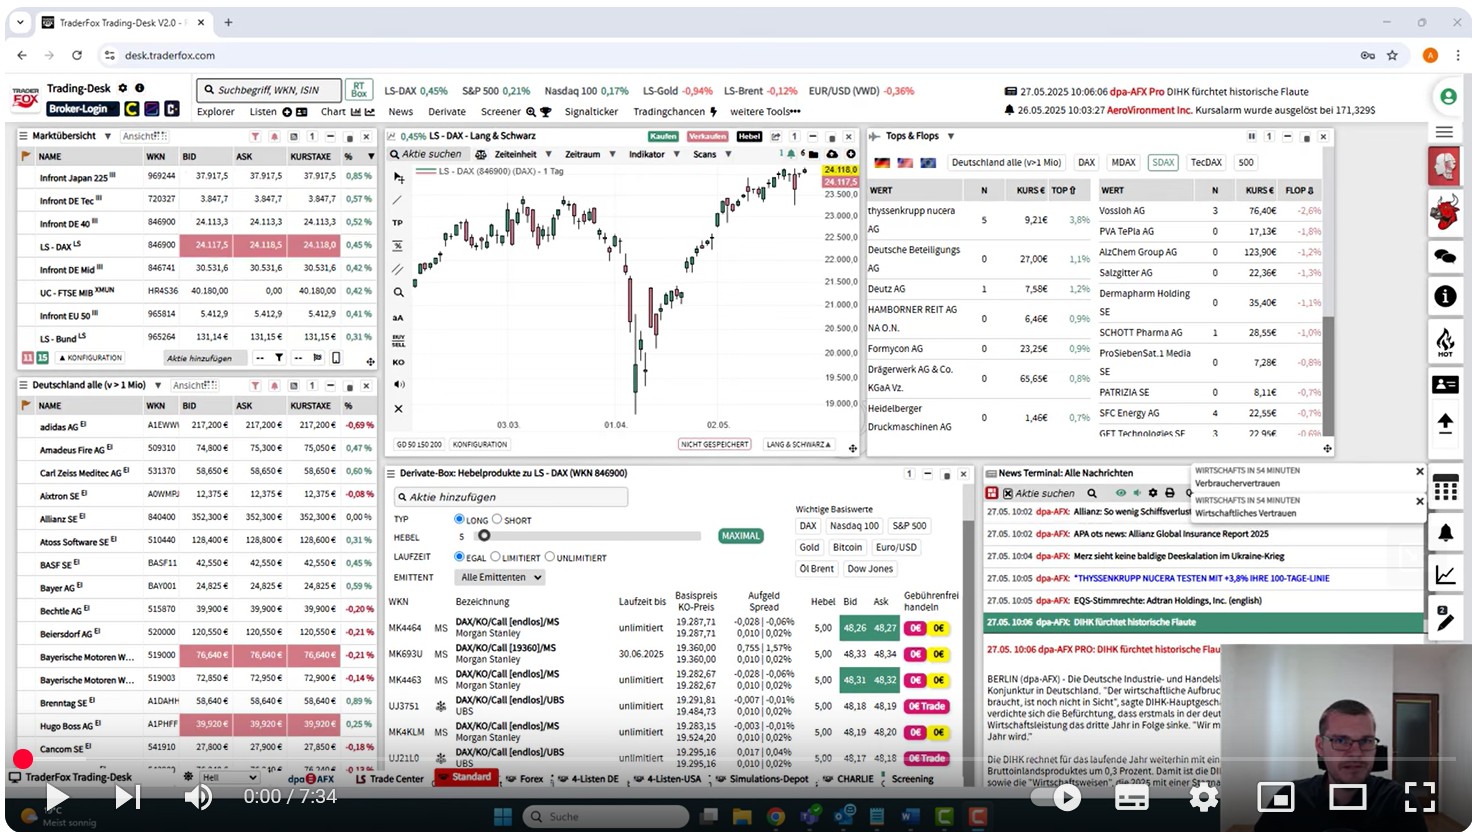This screenshot has height=835, width=1477.
Task: Click the GD 50 150 200 button
Action: click(419, 444)
